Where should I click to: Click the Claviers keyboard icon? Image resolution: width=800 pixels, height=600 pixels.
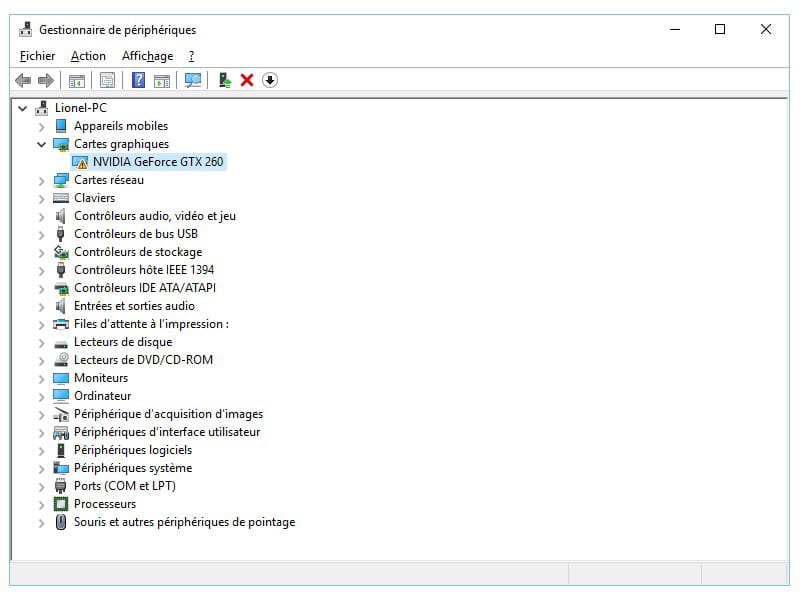pyautogui.click(x=61, y=198)
